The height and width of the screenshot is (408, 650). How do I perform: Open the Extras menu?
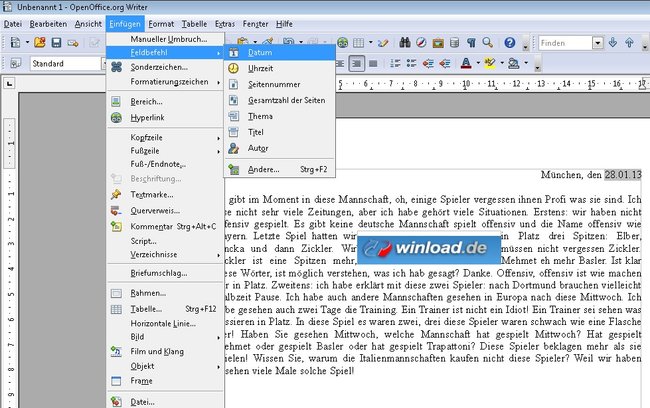(225, 24)
